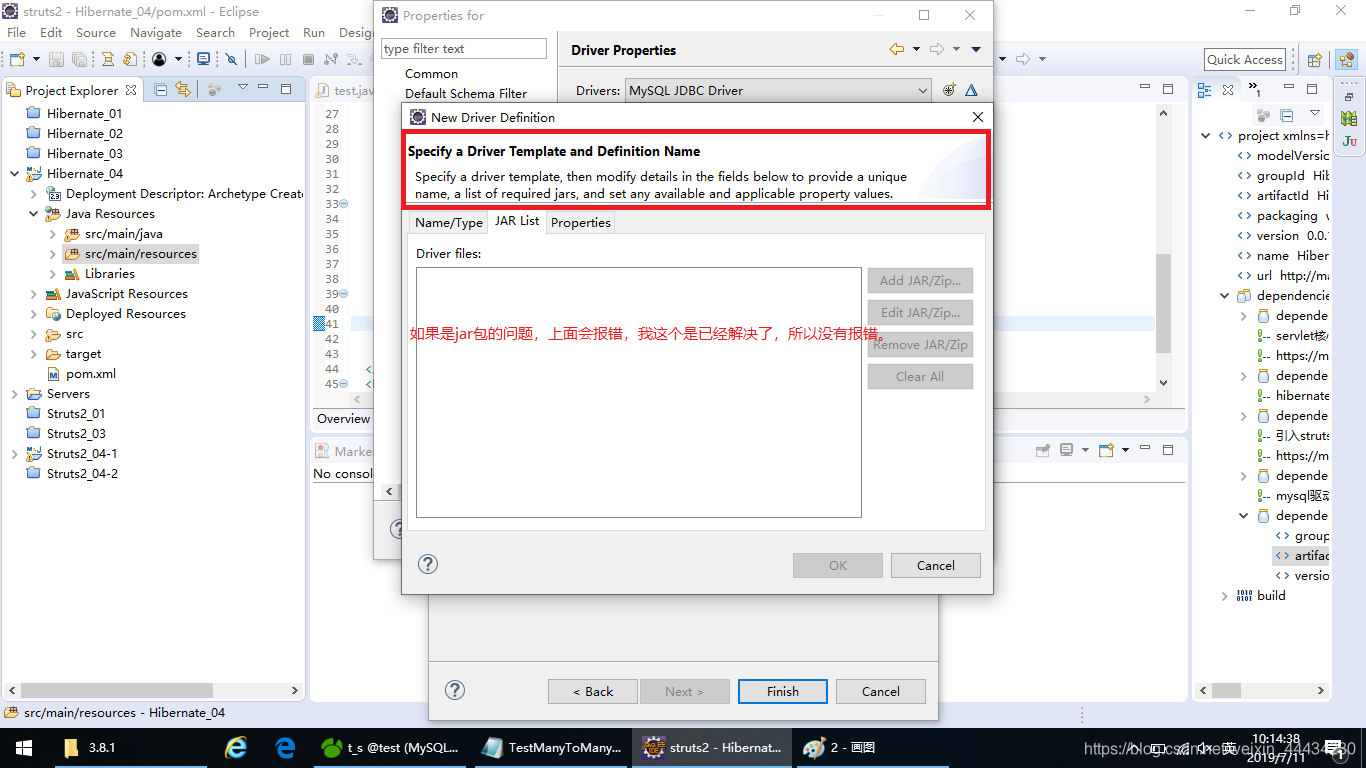1366x768 pixels.
Task: Click the back arrow in Driver Properties header
Action: pos(897,49)
